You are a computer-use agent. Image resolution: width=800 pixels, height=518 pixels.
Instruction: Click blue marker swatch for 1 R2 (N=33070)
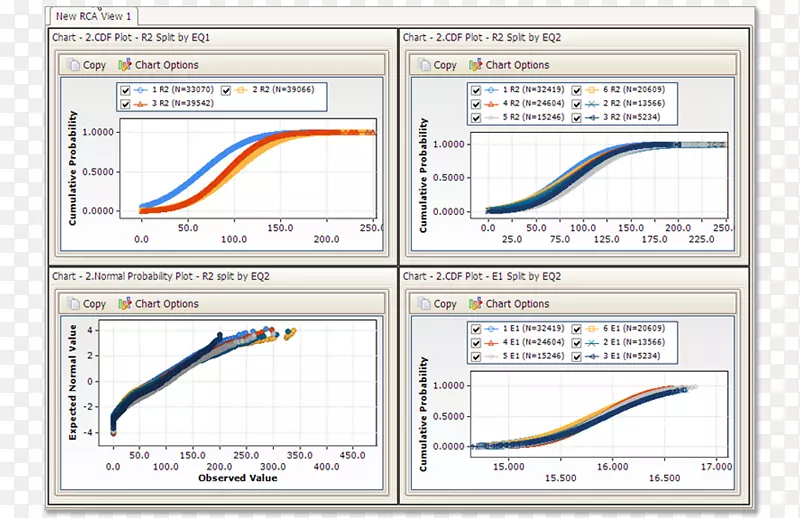[140, 90]
